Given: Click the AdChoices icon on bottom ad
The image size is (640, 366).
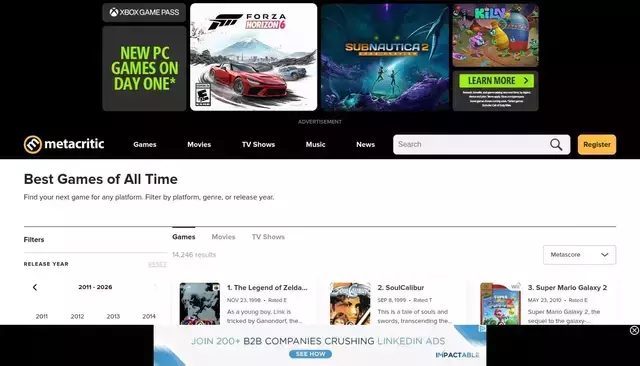Looking at the screenshot, I should pyautogui.click(x=482, y=328).
